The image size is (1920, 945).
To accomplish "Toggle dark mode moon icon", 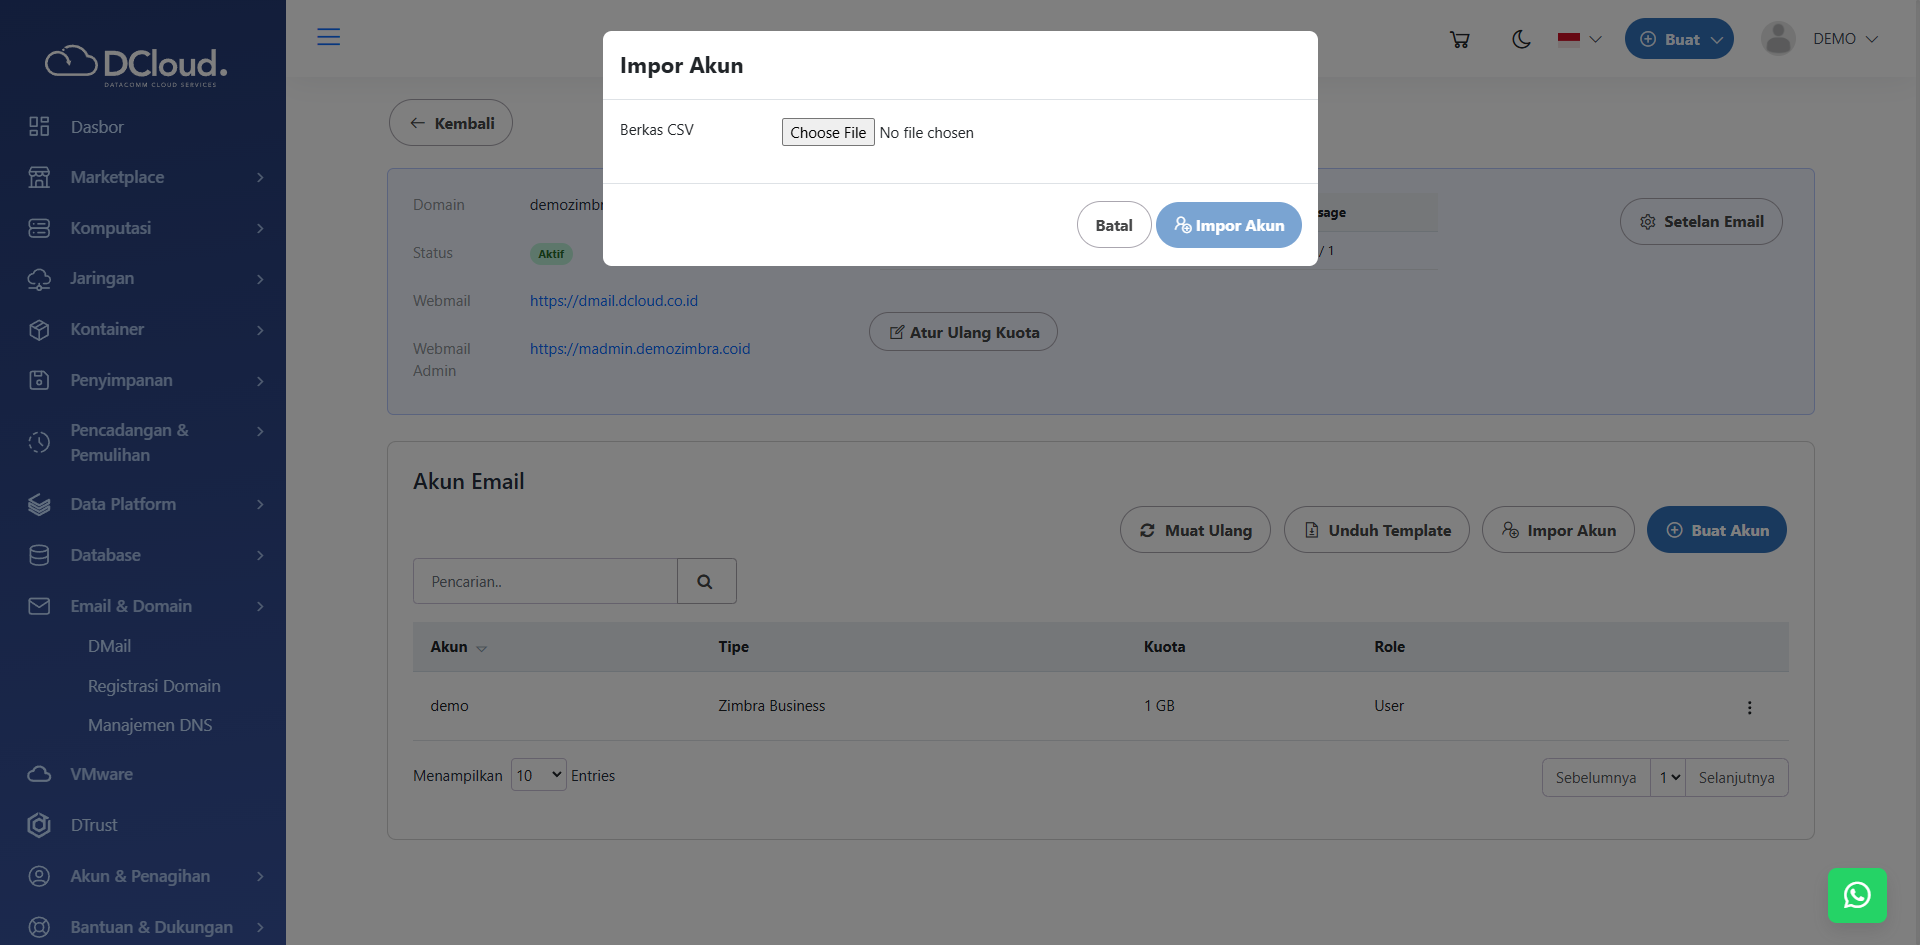I will (x=1521, y=39).
